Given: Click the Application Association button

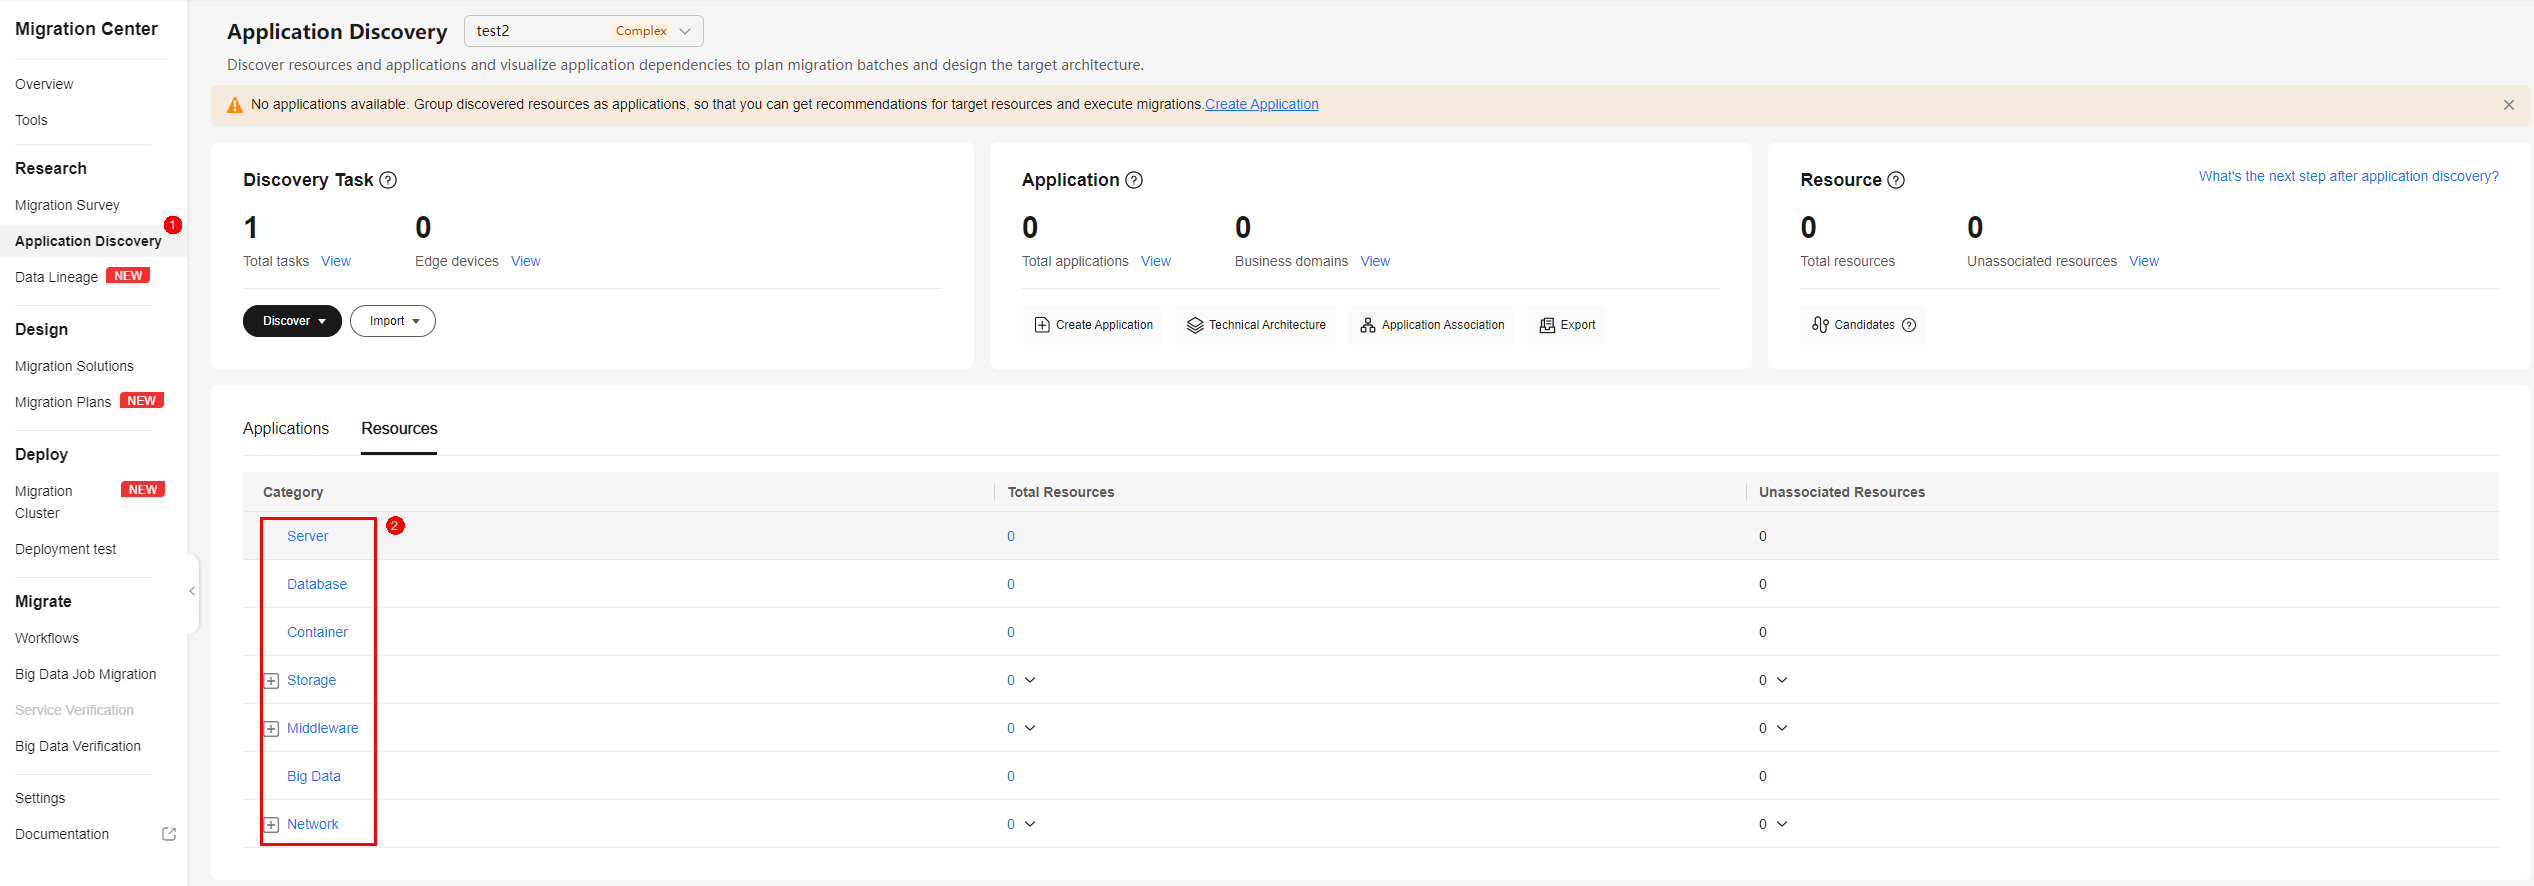Looking at the screenshot, I should pos(1432,325).
